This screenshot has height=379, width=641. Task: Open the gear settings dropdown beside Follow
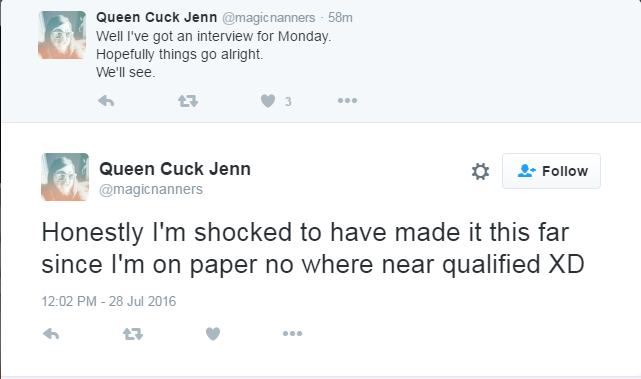[480, 171]
